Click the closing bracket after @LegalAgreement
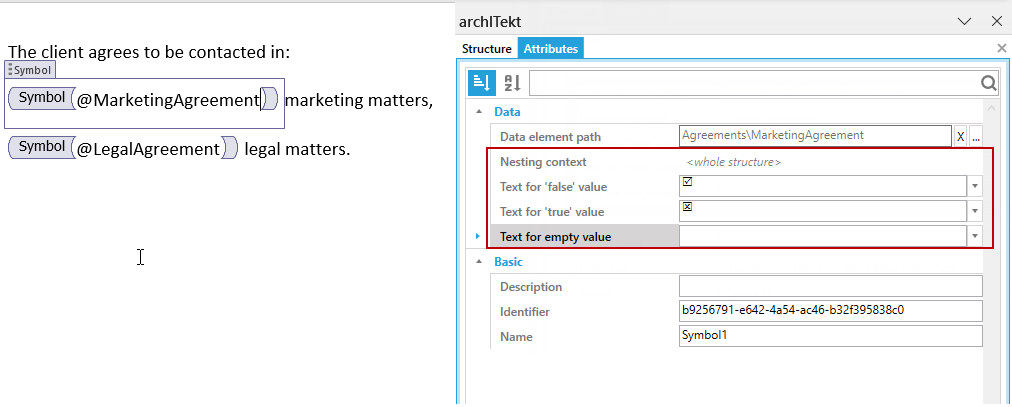Image resolution: width=1012 pixels, height=407 pixels. point(230,148)
